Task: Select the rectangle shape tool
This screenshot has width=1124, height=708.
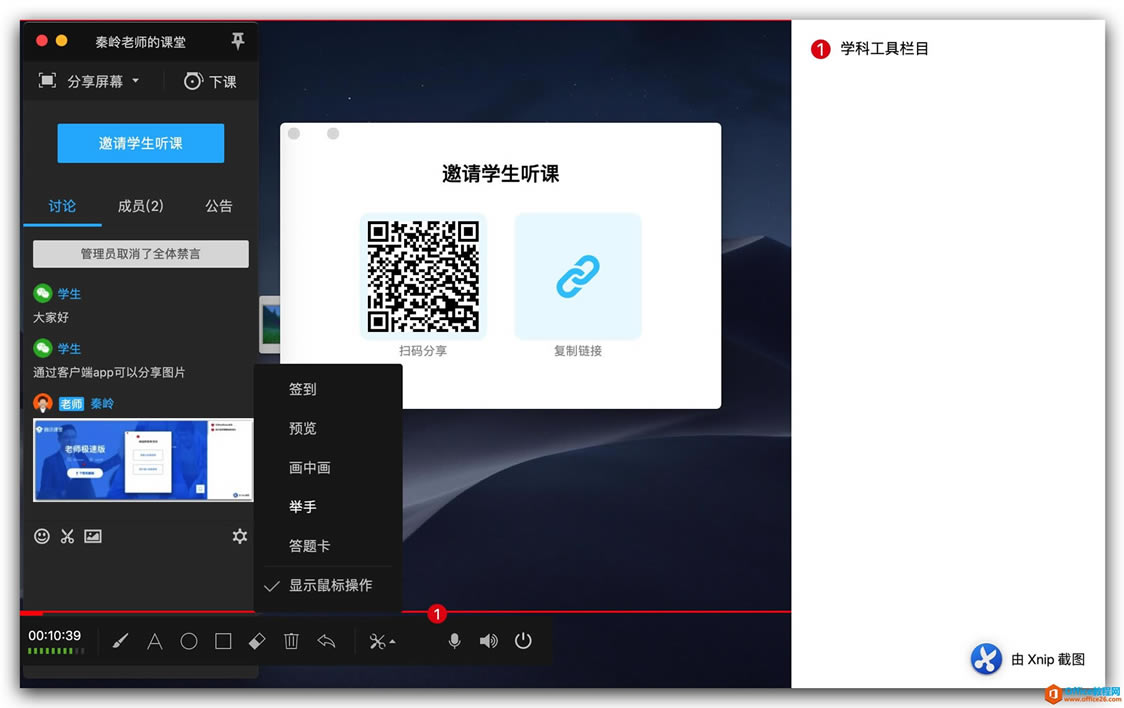Action: click(223, 641)
